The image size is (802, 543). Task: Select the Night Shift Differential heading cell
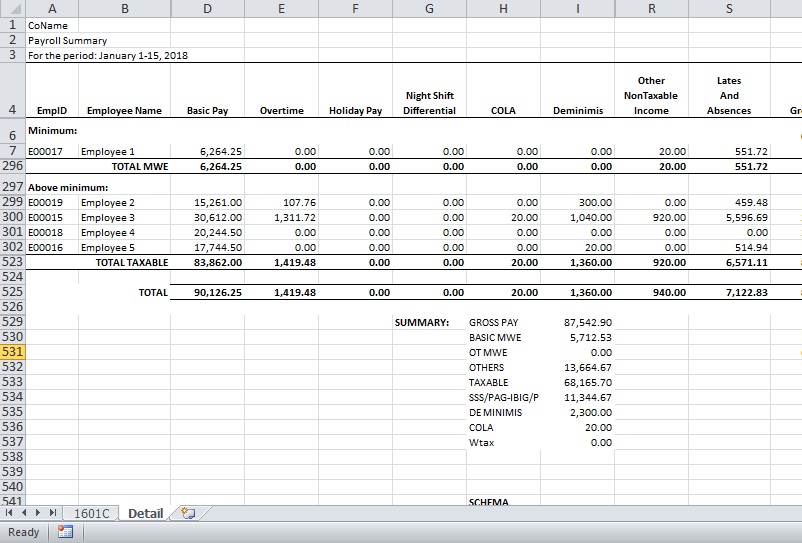point(429,103)
